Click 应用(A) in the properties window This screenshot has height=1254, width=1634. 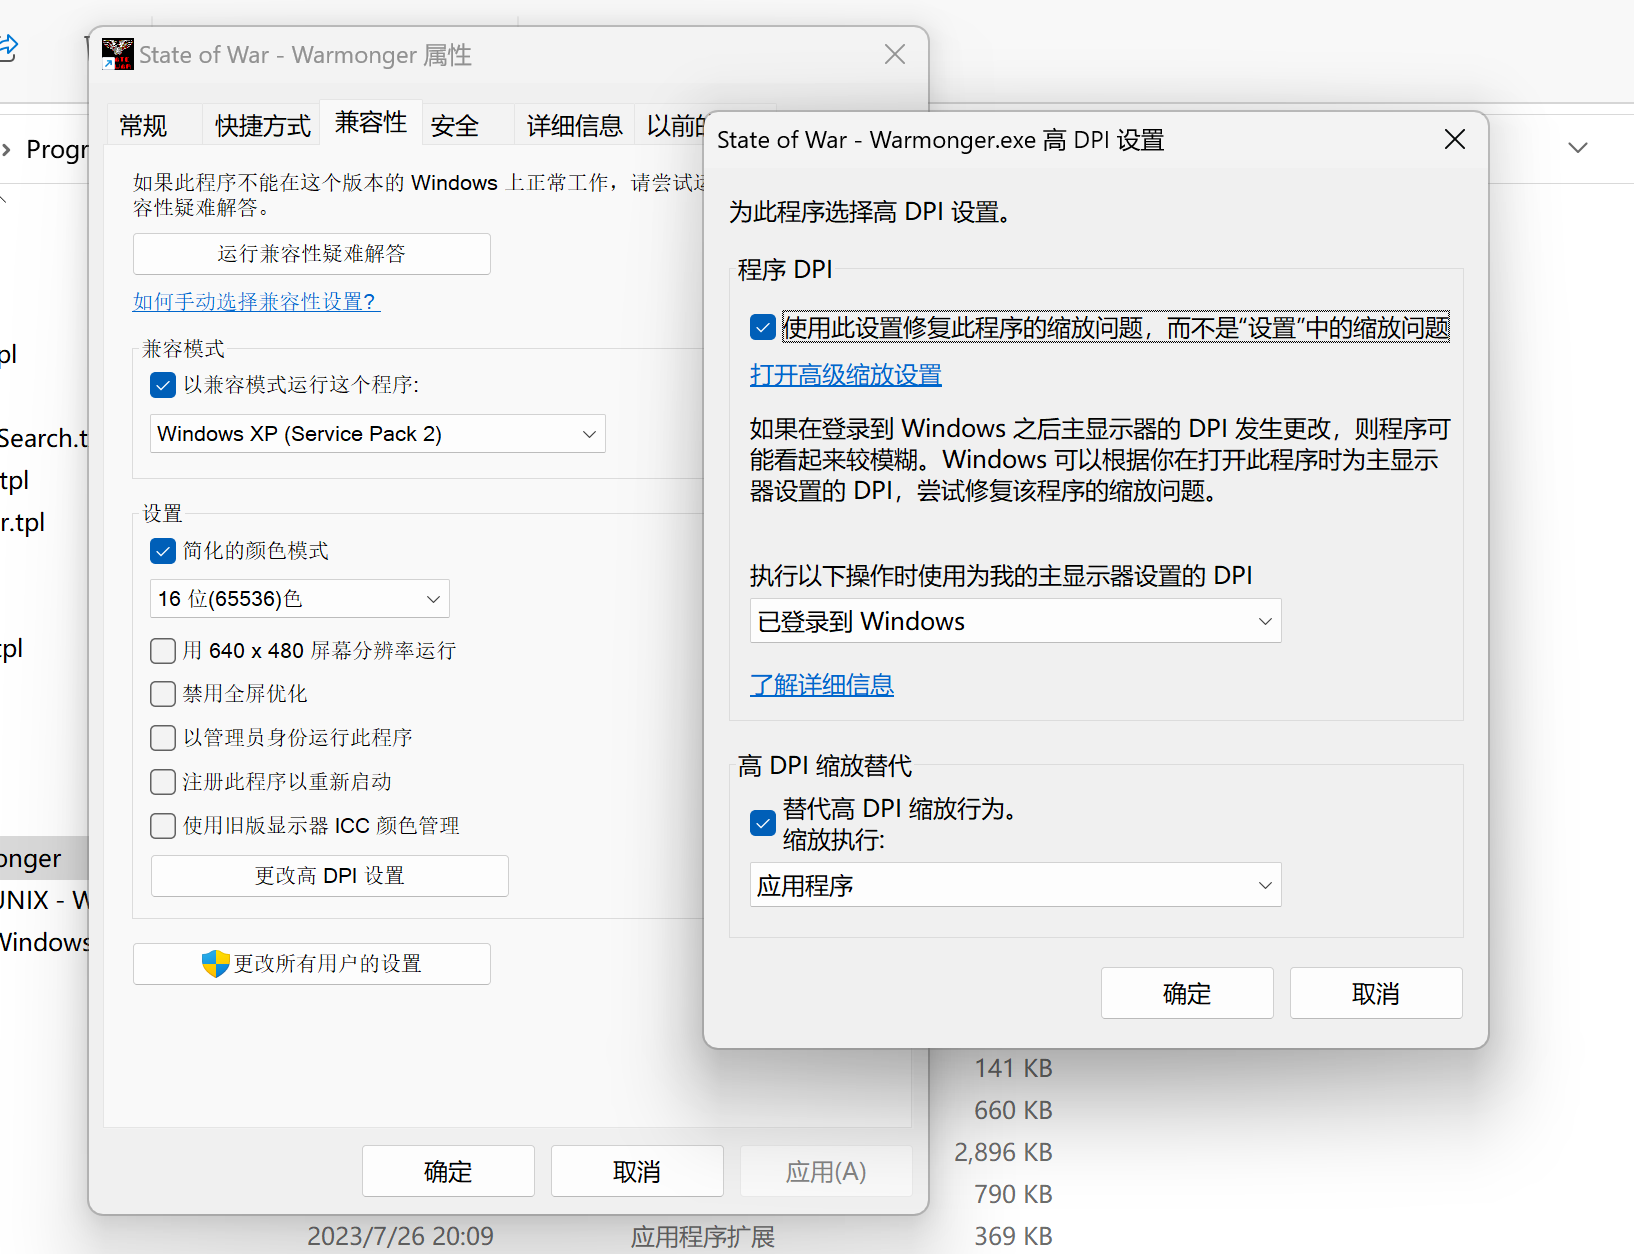pos(826,1171)
